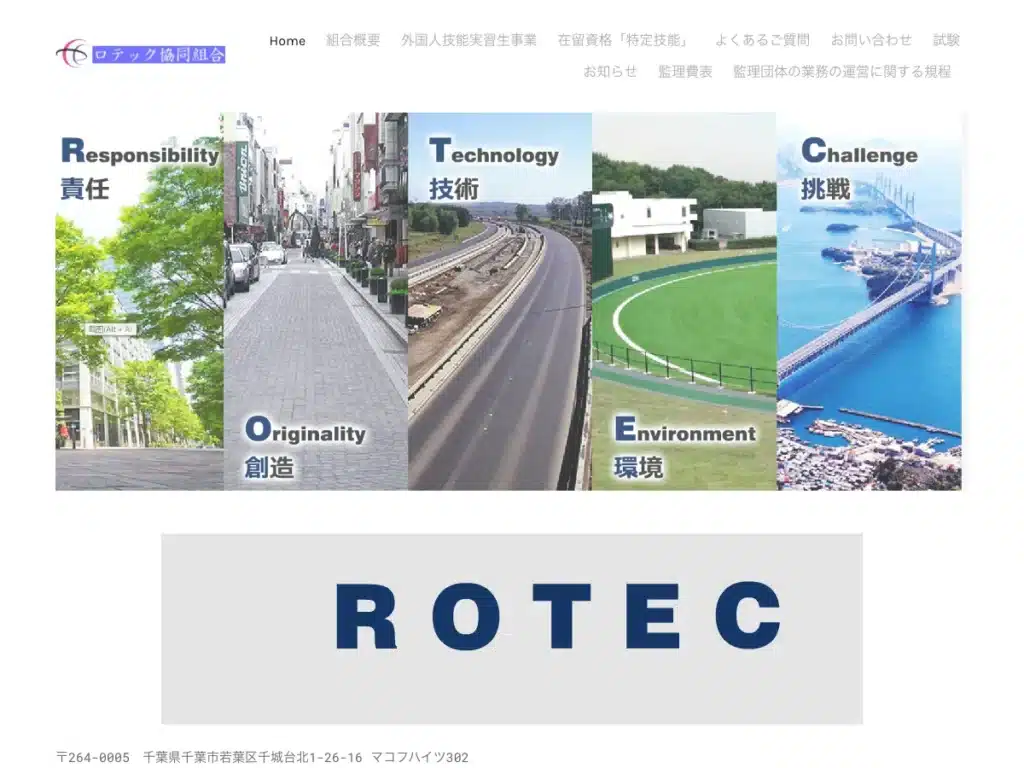The height and width of the screenshot is (768, 1024).
Task: Click the Technology 技術 road image panel
Action: (x=500, y=302)
